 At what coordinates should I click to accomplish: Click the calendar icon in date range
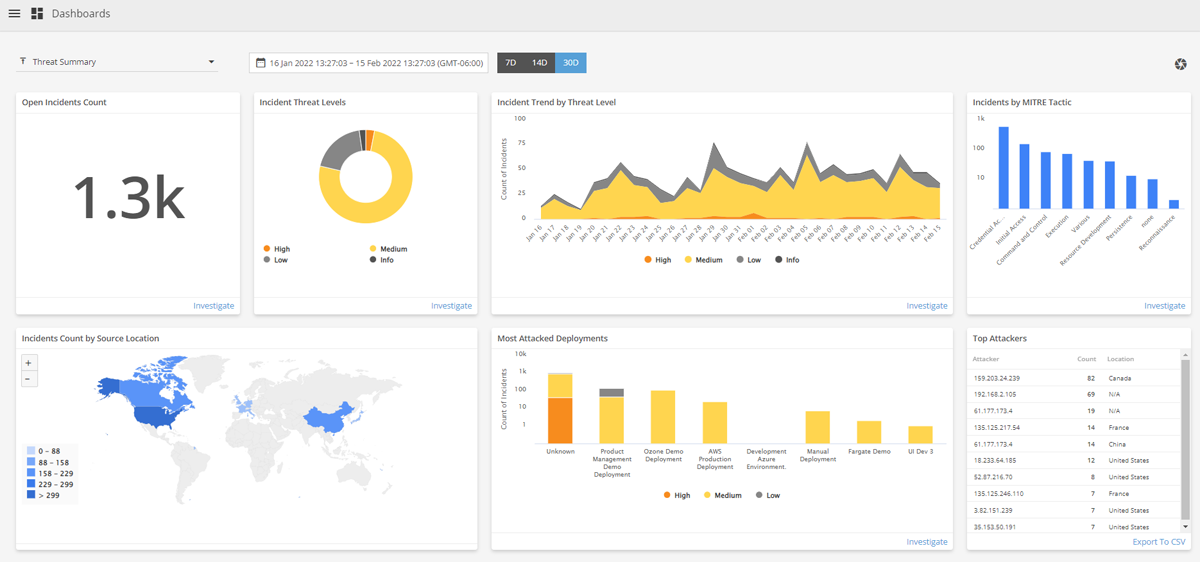point(261,63)
